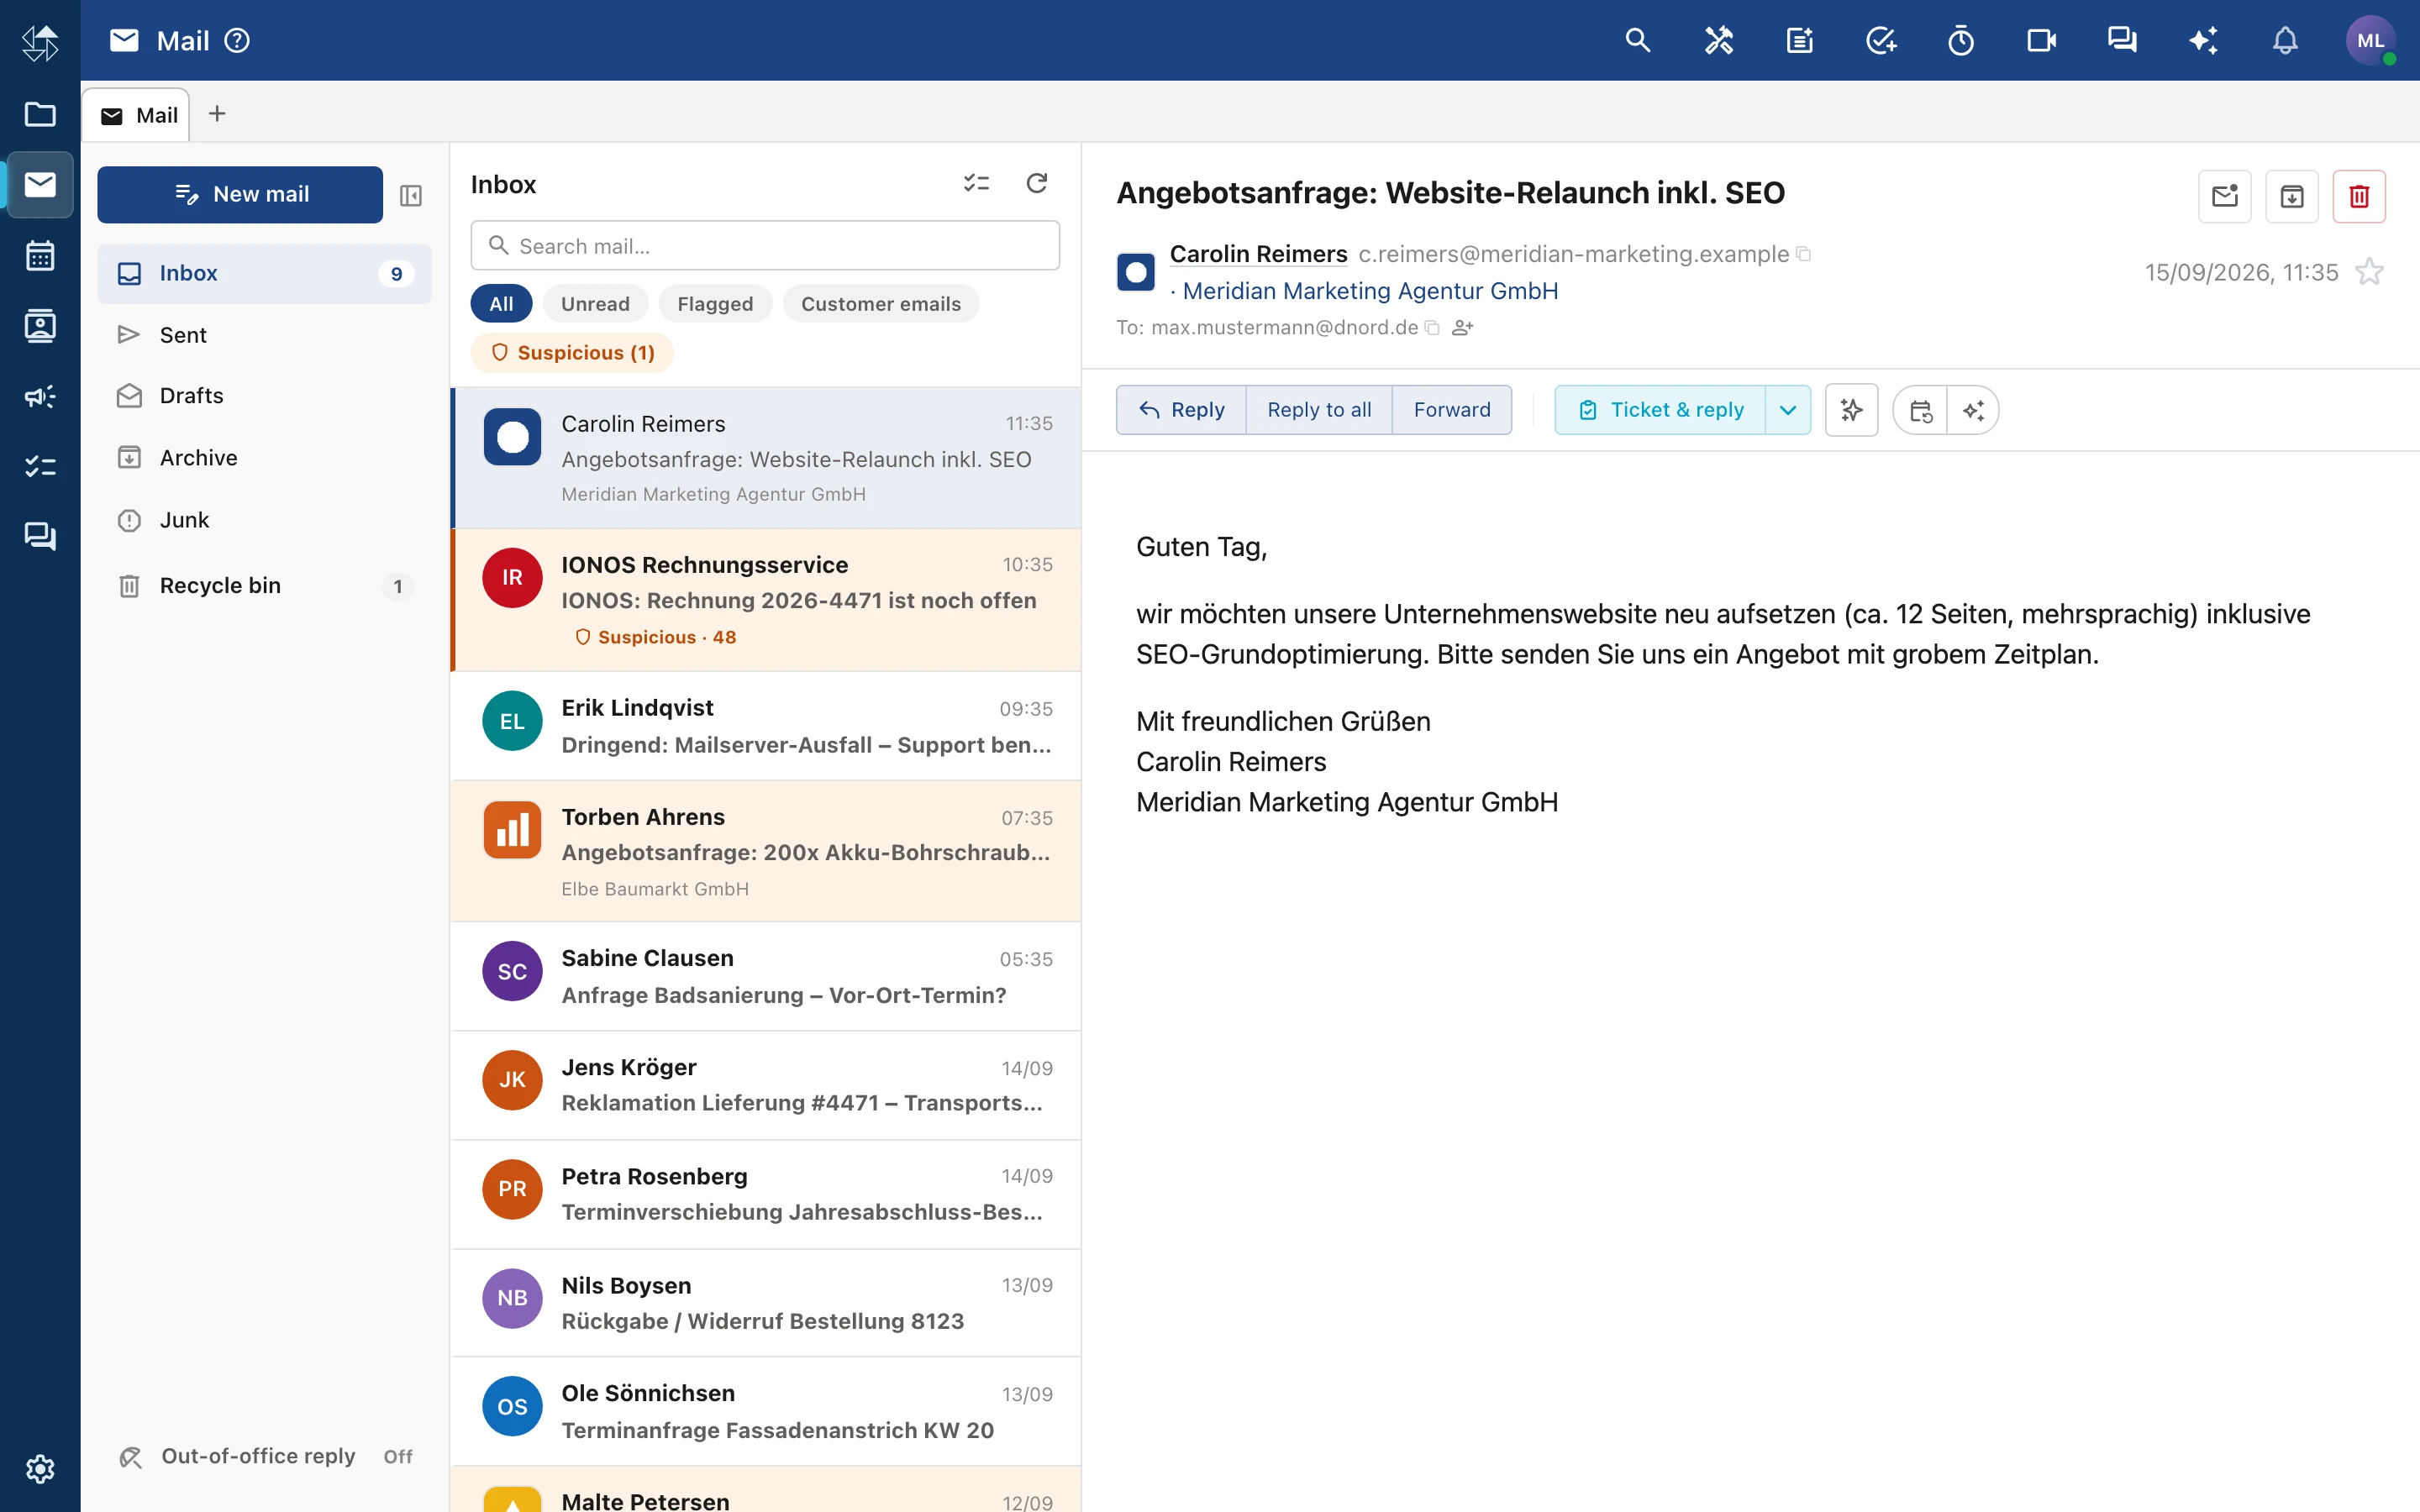Click Ticket & reply button
2420x1512 pixels.
point(1660,410)
